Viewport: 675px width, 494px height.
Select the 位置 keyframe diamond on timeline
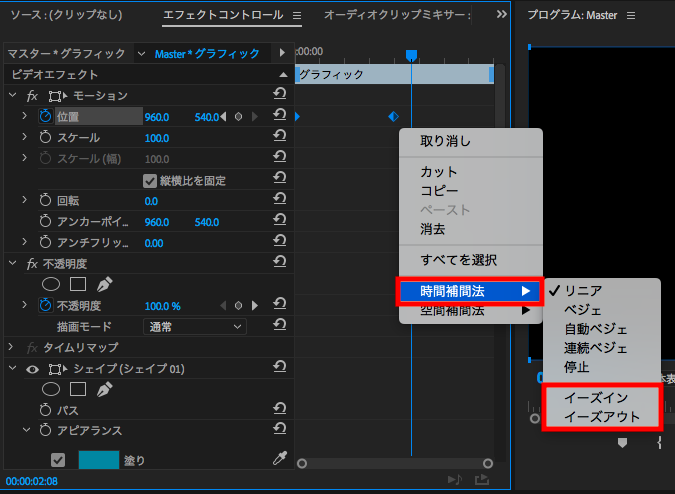[393, 116]
